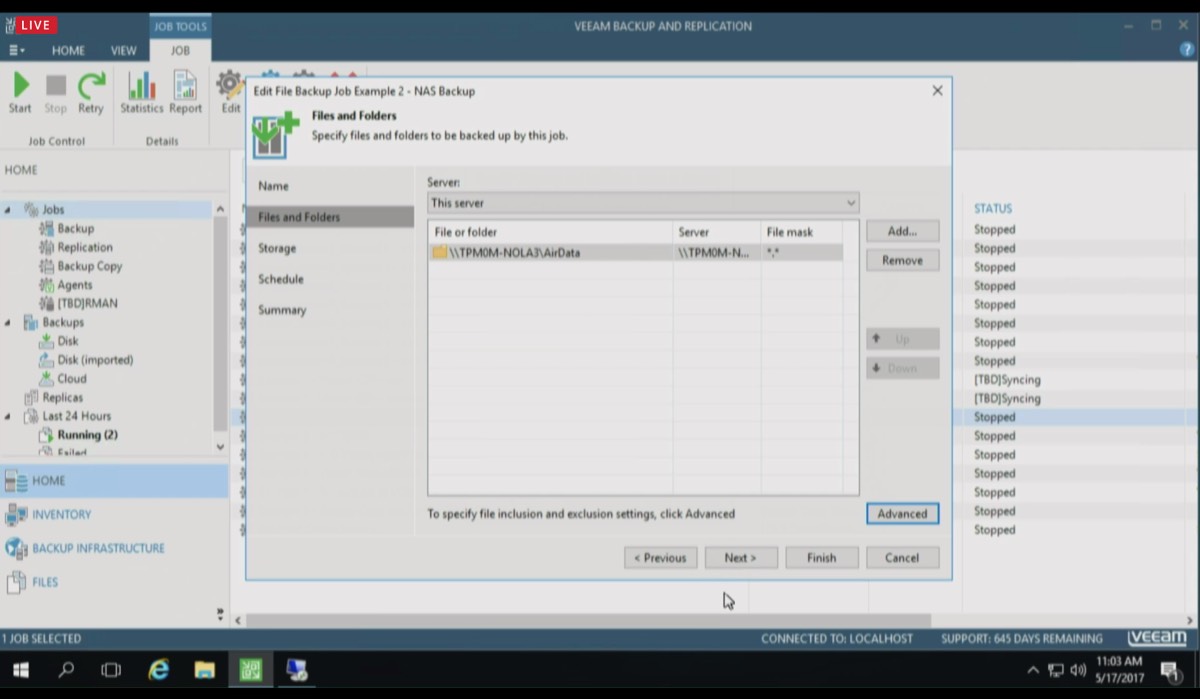Open the Server dropdown list
The height and width of the screenshot is (699, 1200).
[x=850, y=203]
